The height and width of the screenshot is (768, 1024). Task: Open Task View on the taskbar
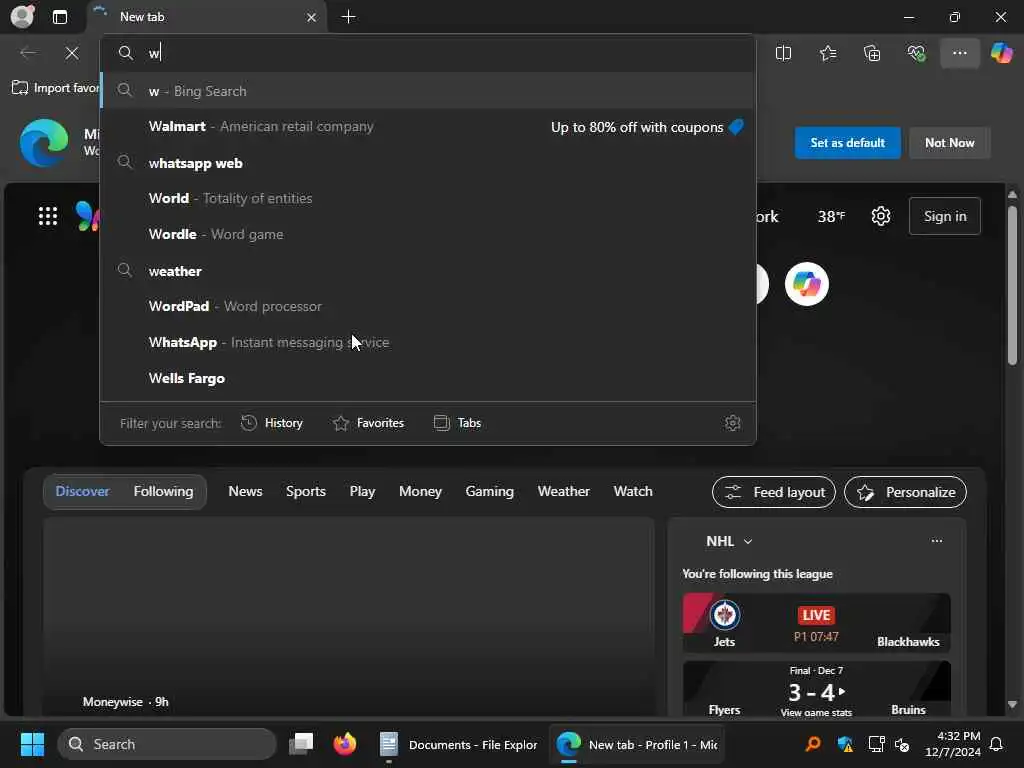[301, 744]
